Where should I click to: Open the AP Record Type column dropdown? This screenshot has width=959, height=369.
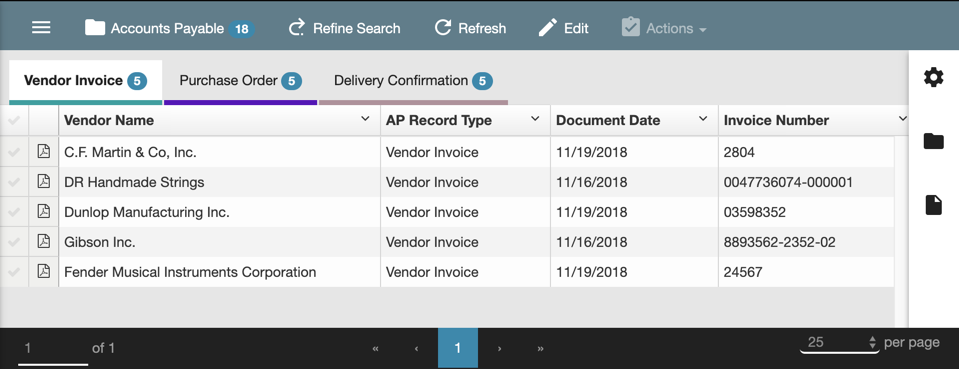(x=535, y=119)
